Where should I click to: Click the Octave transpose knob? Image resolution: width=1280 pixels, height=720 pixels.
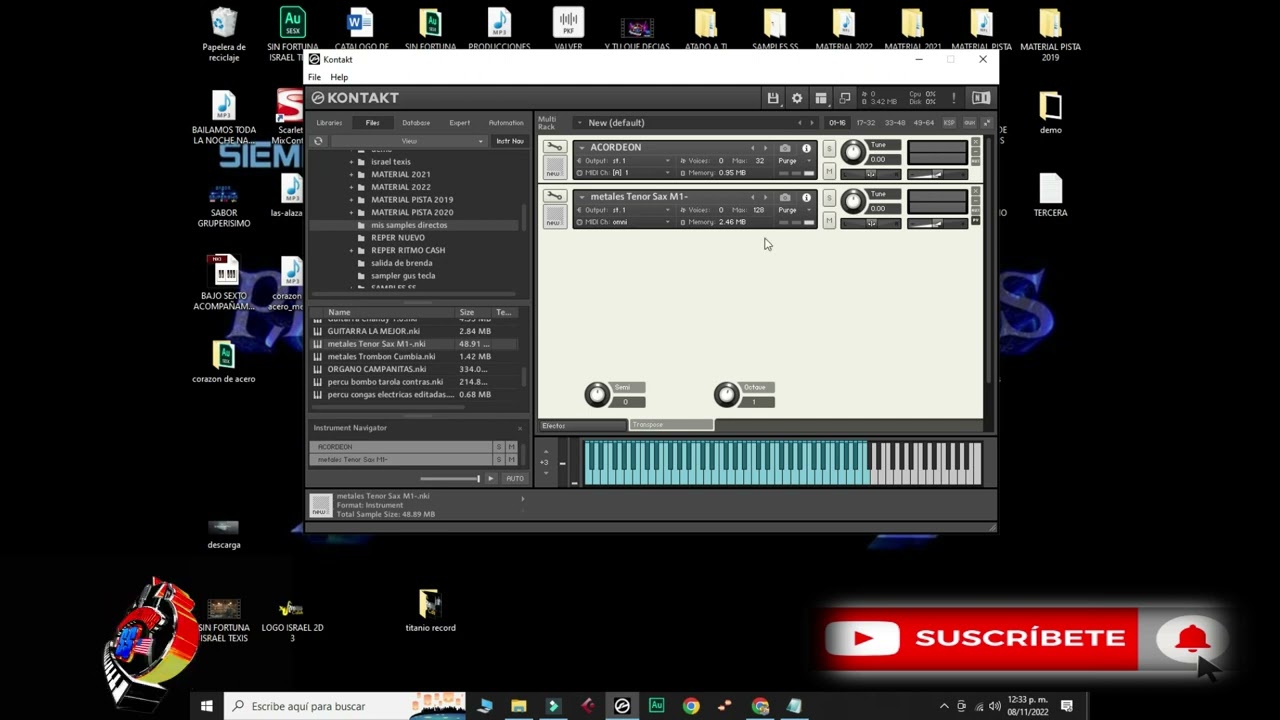point(726,395)
